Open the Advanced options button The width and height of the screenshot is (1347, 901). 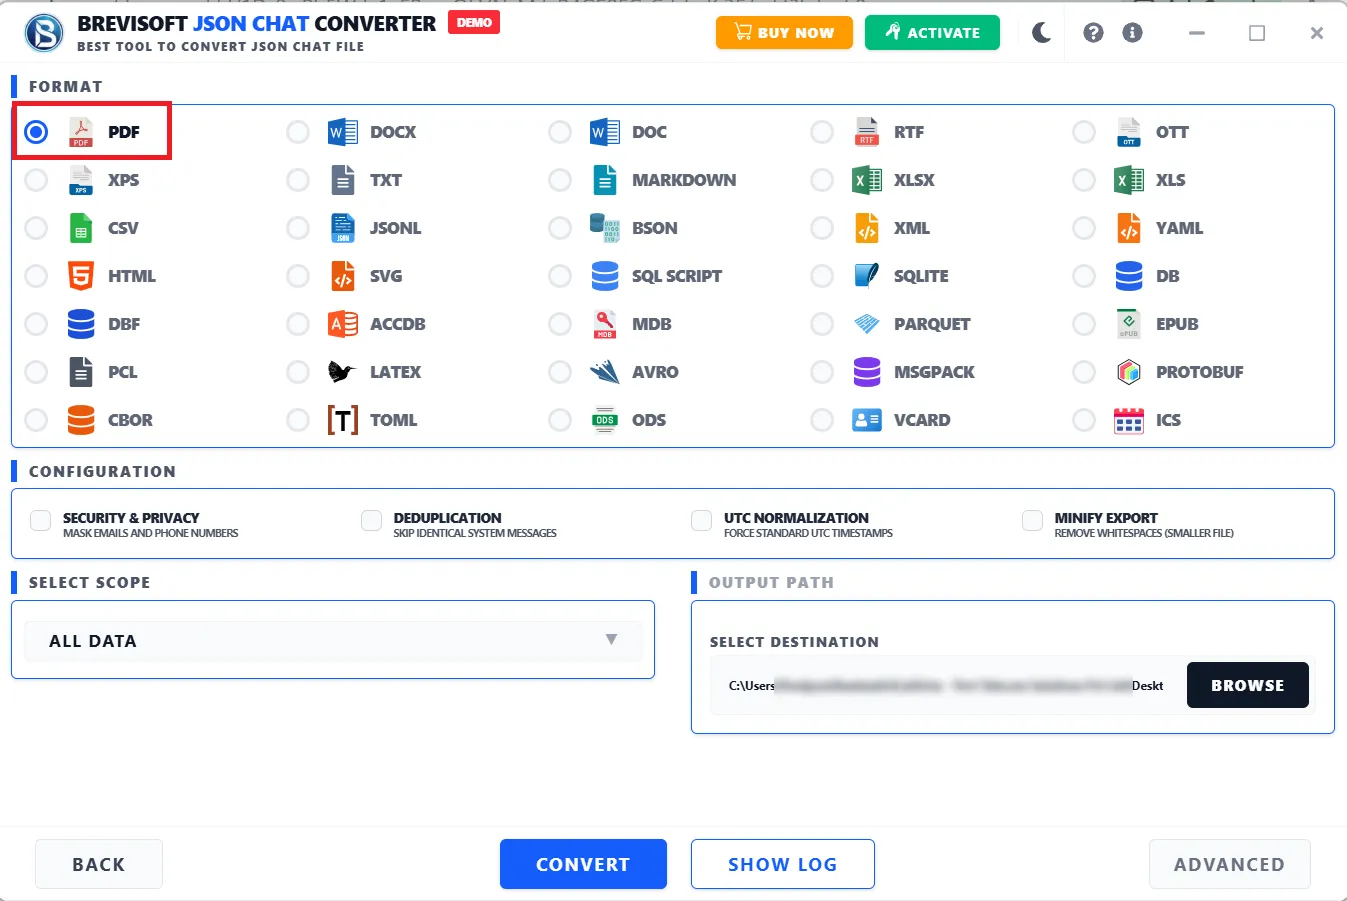point(1229,864)
